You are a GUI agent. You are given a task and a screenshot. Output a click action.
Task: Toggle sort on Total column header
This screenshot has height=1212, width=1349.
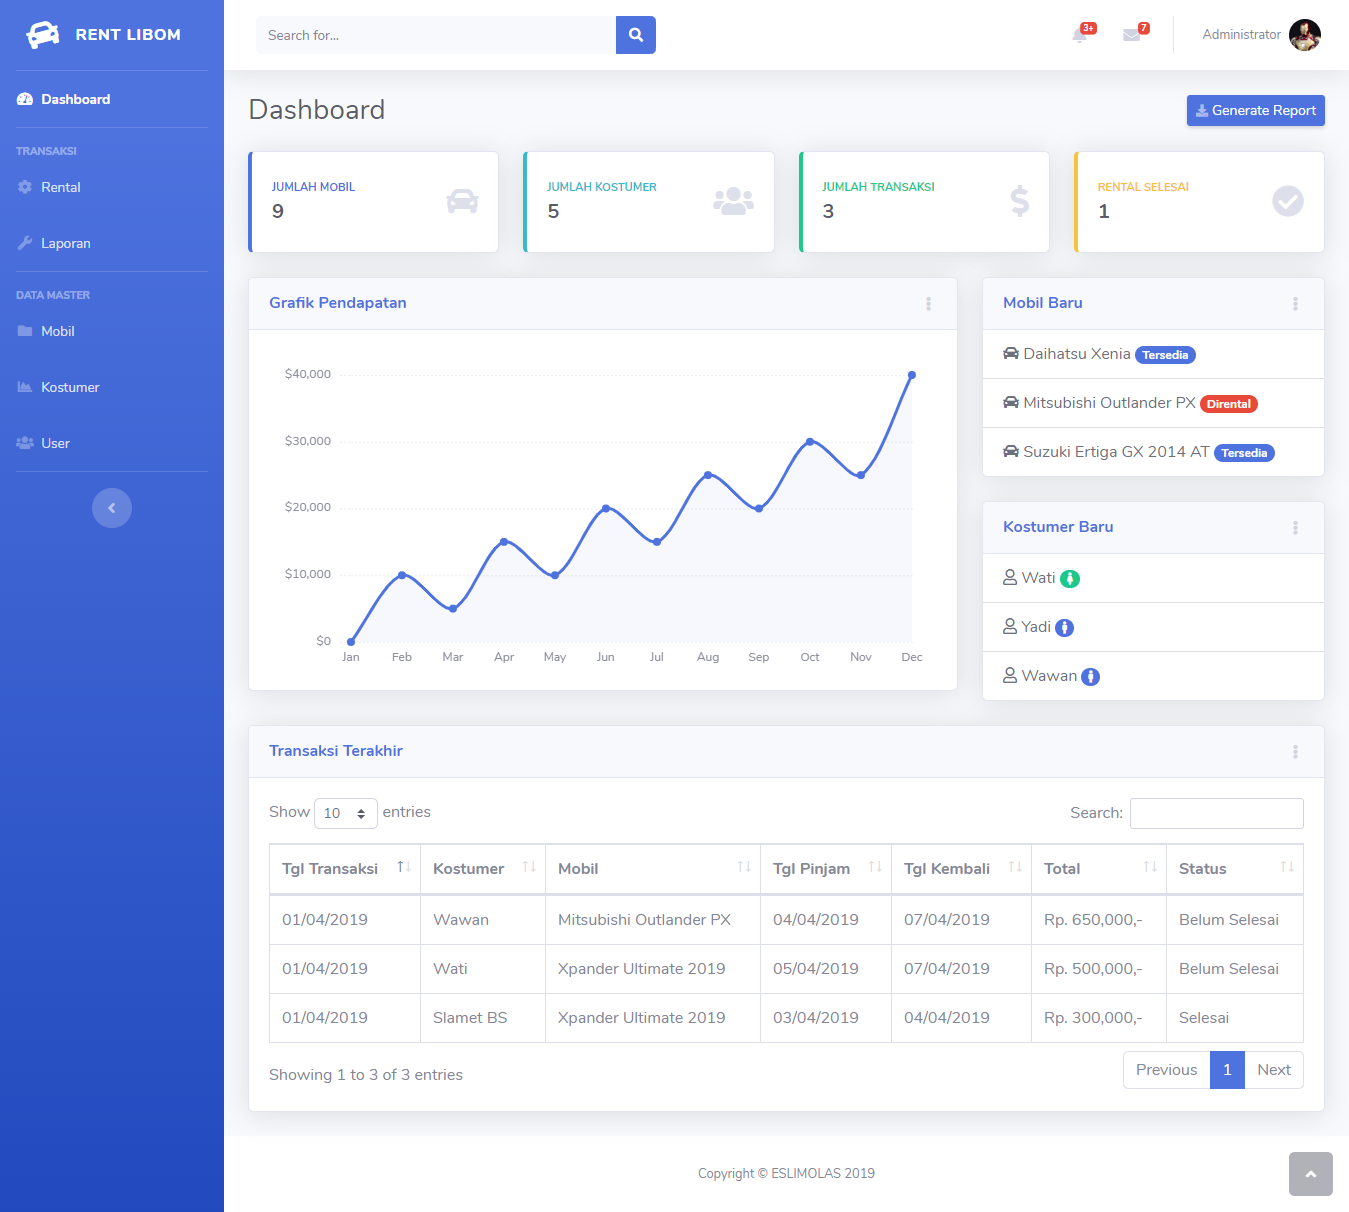[1098, 868]
